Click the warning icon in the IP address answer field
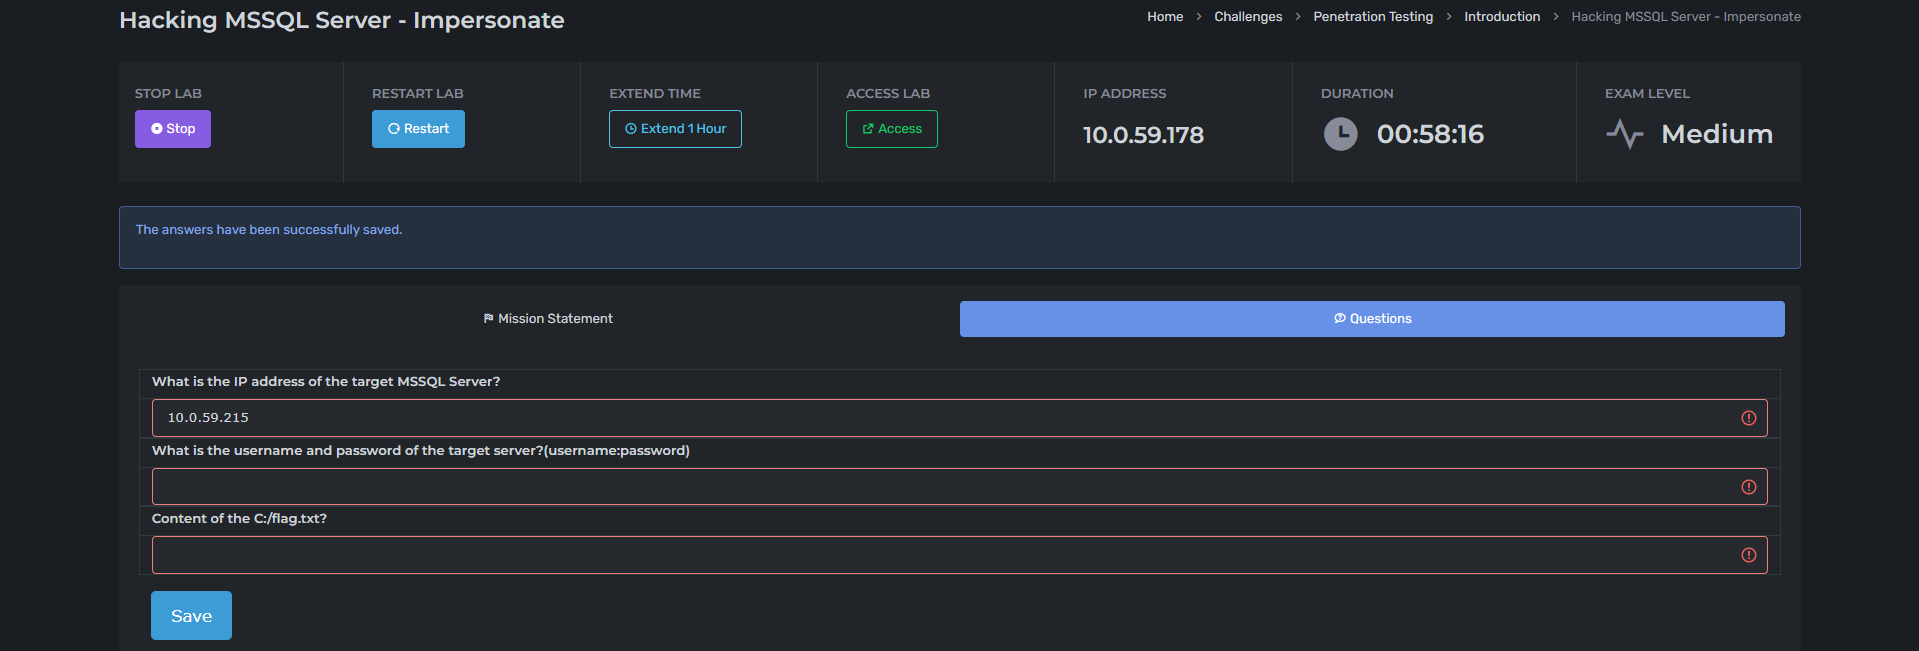This screenshot has height=651, width=1919. pos(1748,418)
